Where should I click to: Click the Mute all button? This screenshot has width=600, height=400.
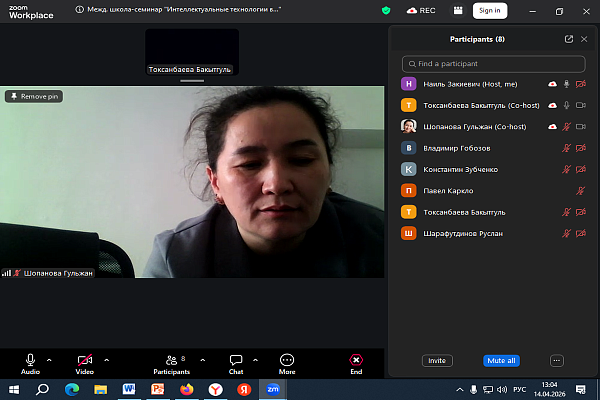(501, 360)
